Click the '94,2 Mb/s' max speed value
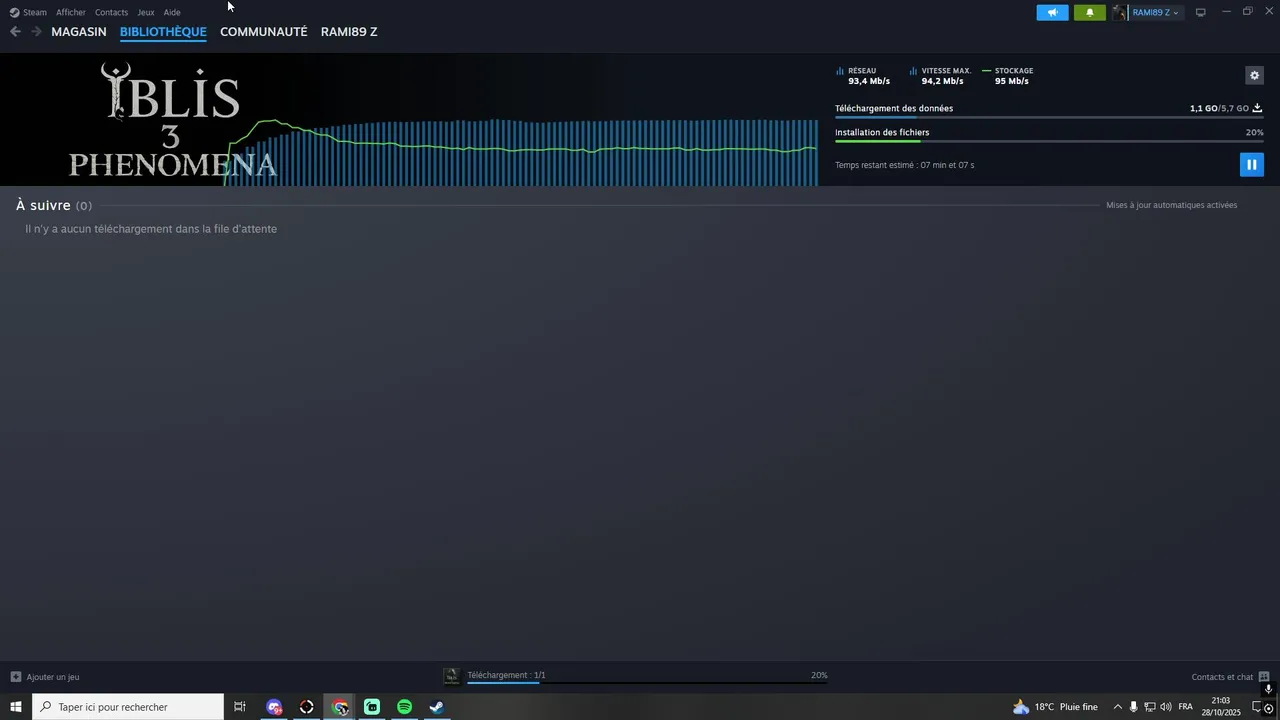This screenshot has width=1280, height=720. 942,81
